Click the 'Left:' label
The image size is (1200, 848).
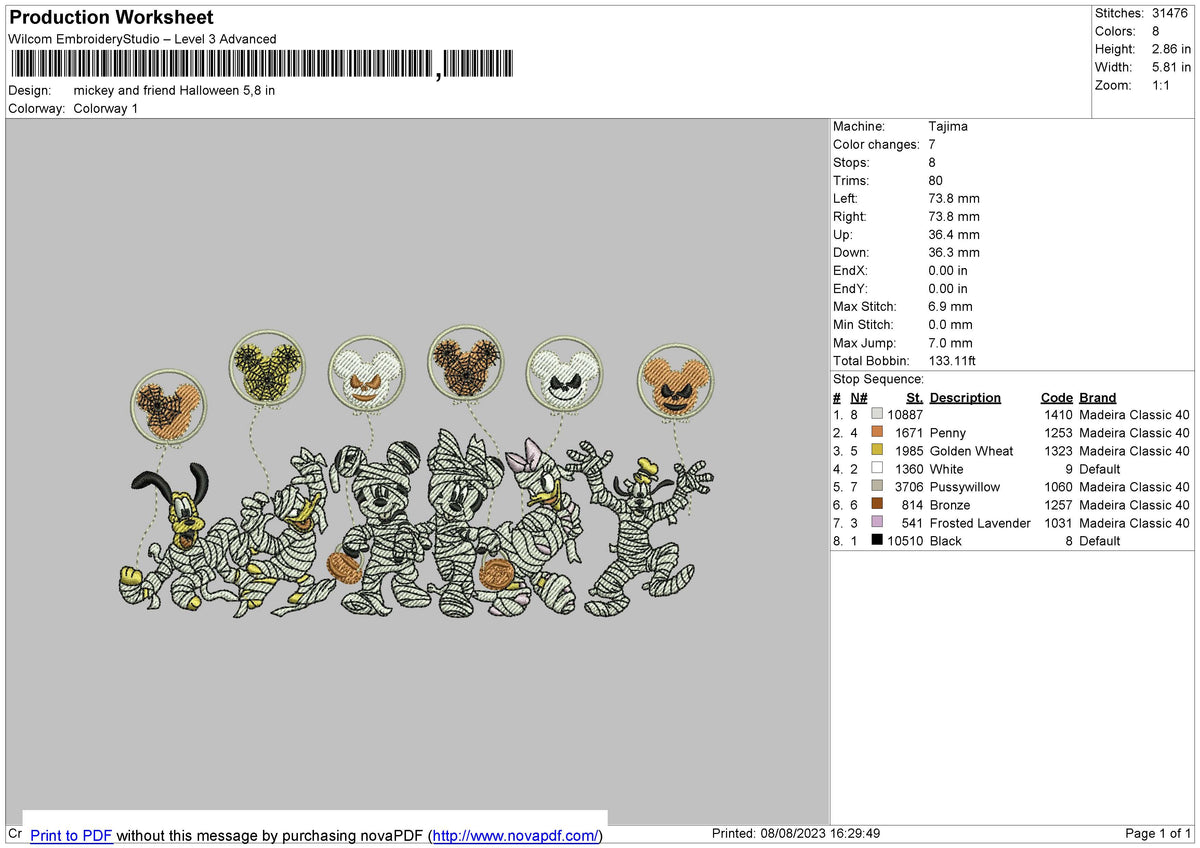(x=845, y=198)
